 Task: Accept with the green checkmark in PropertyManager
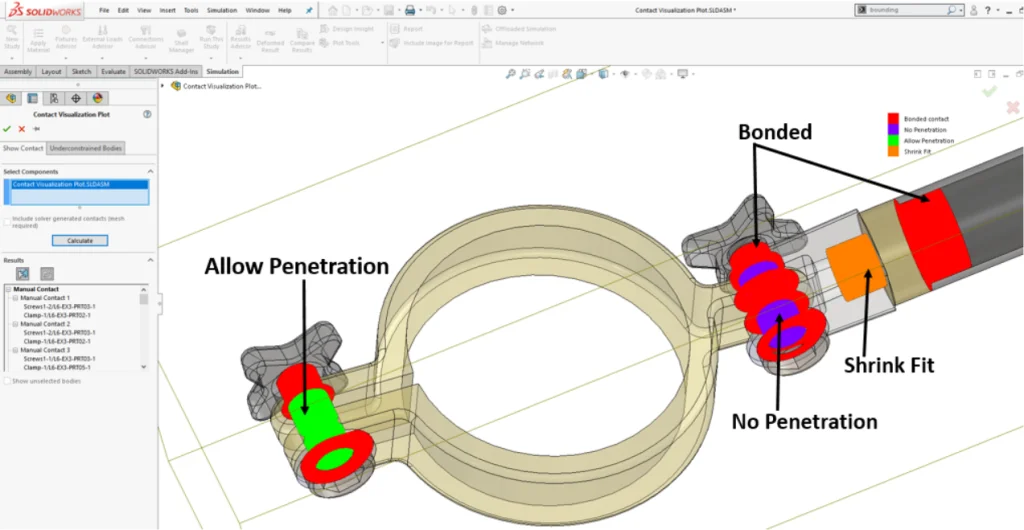[x=7, y=129]
